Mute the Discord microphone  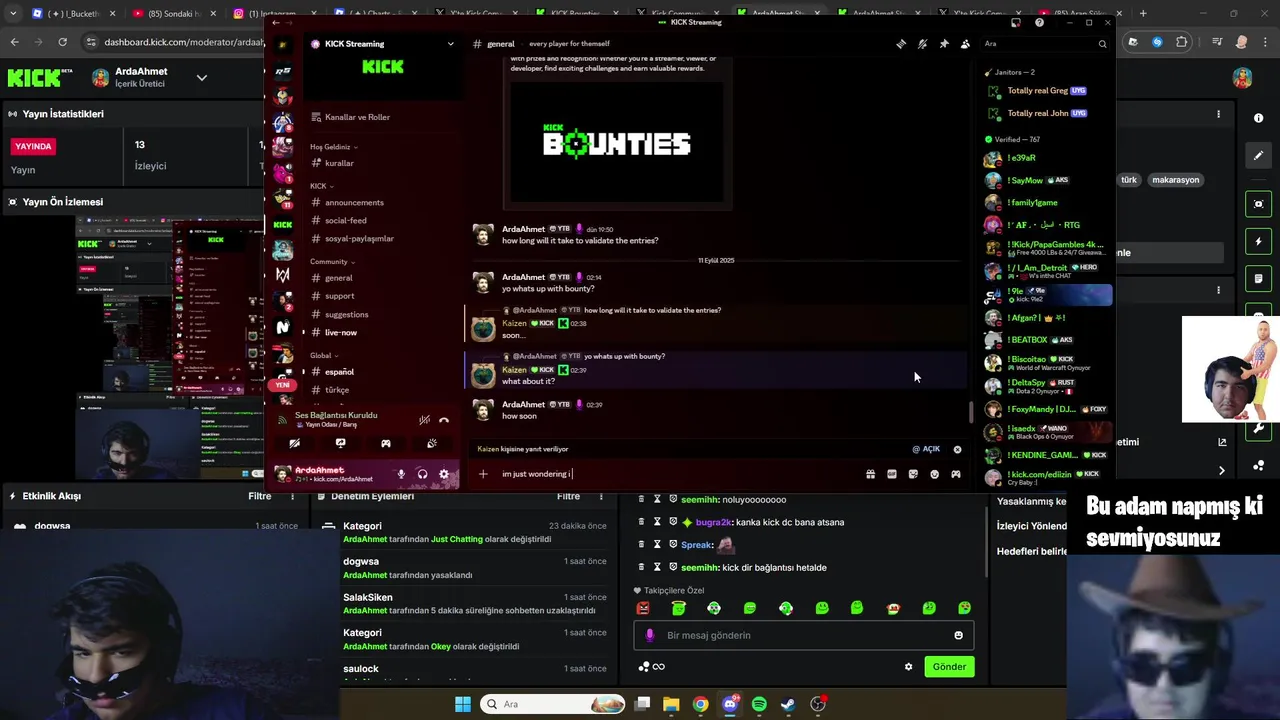(x=401, y=474)
